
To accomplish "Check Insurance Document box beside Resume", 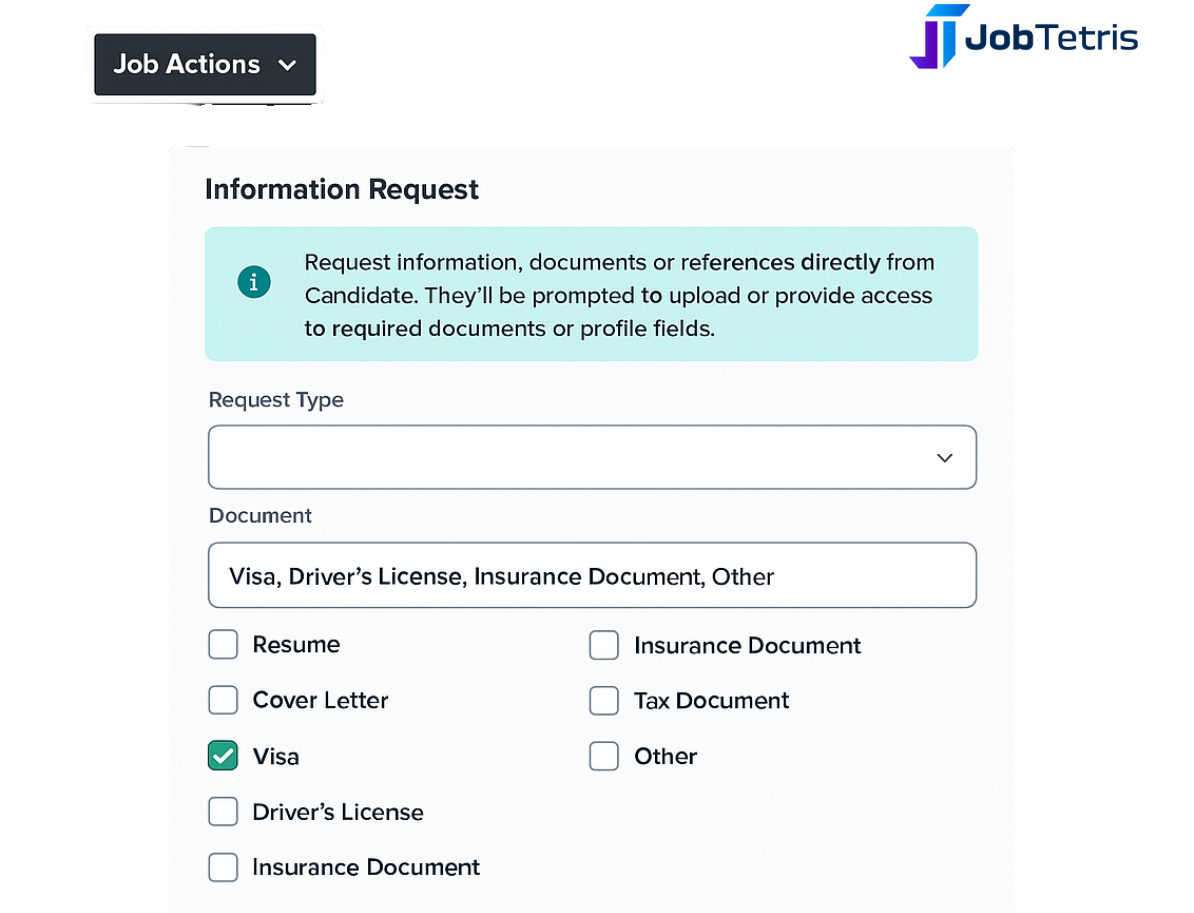I will 604,645.
